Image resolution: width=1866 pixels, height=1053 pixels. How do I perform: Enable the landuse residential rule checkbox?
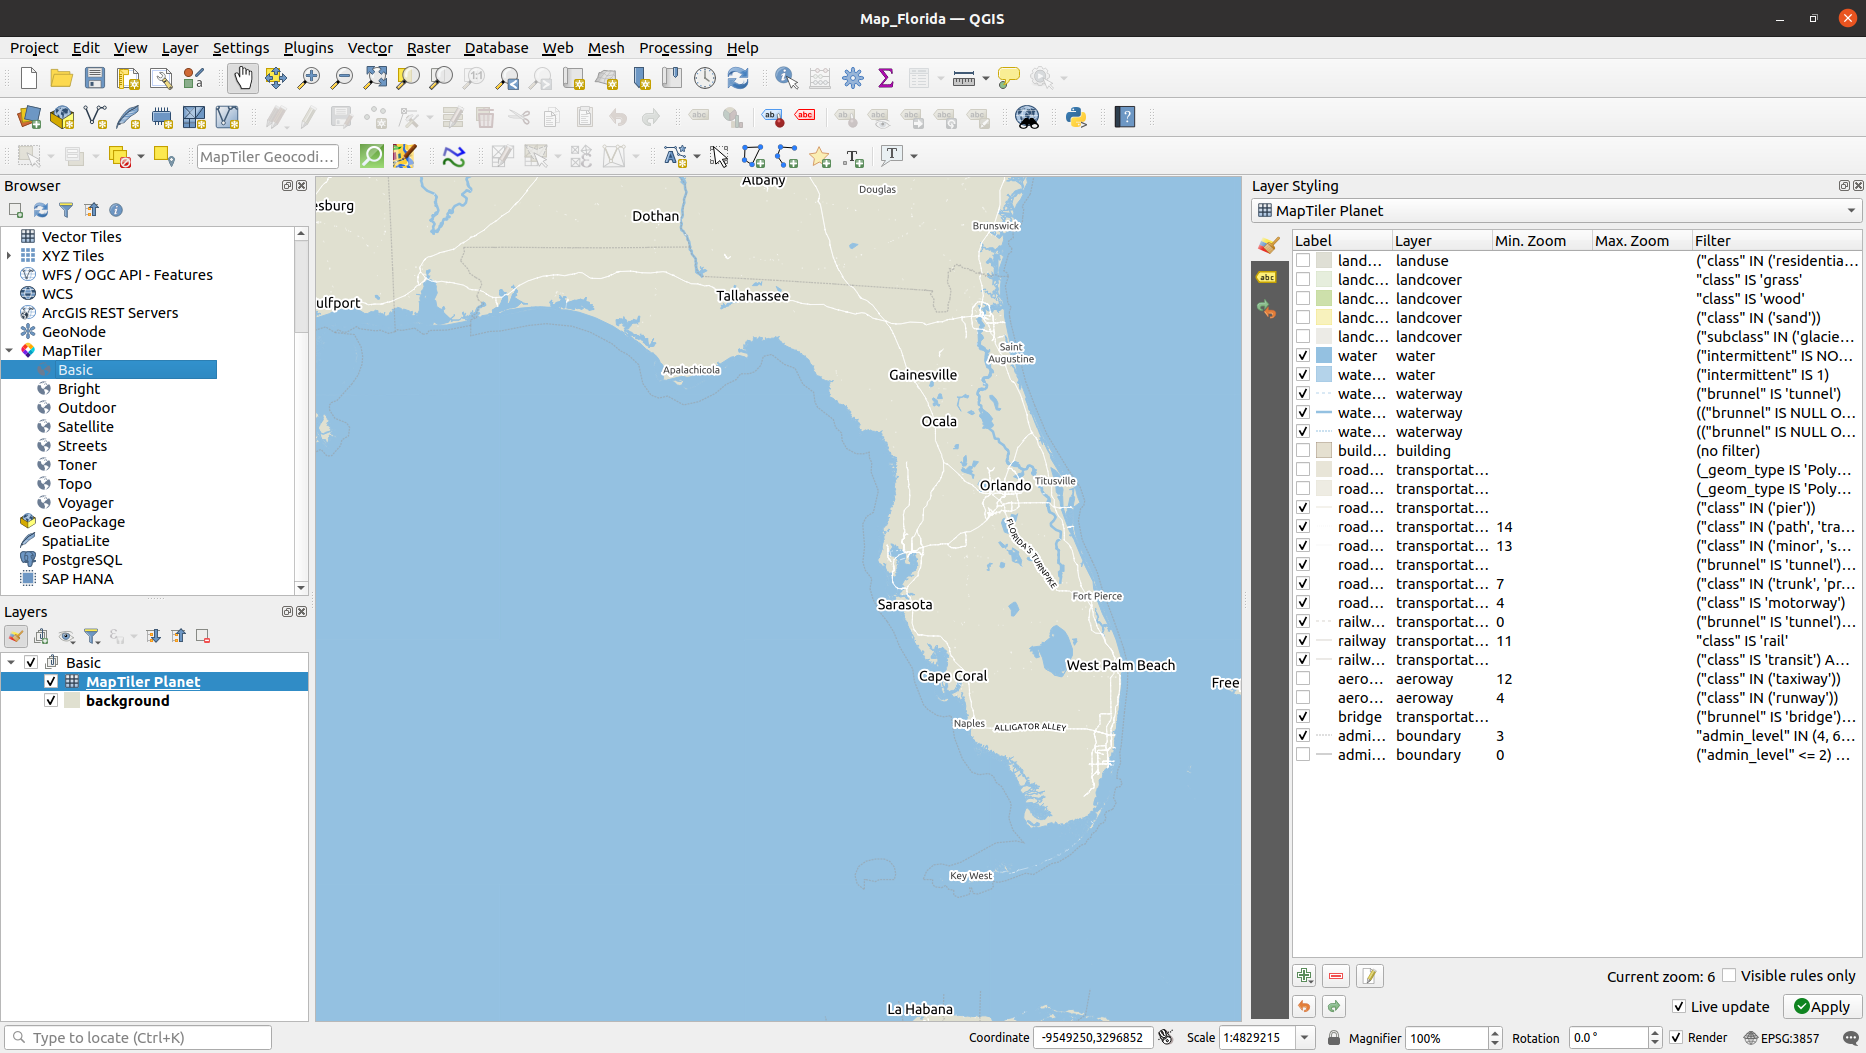[x=1303, y=261]
